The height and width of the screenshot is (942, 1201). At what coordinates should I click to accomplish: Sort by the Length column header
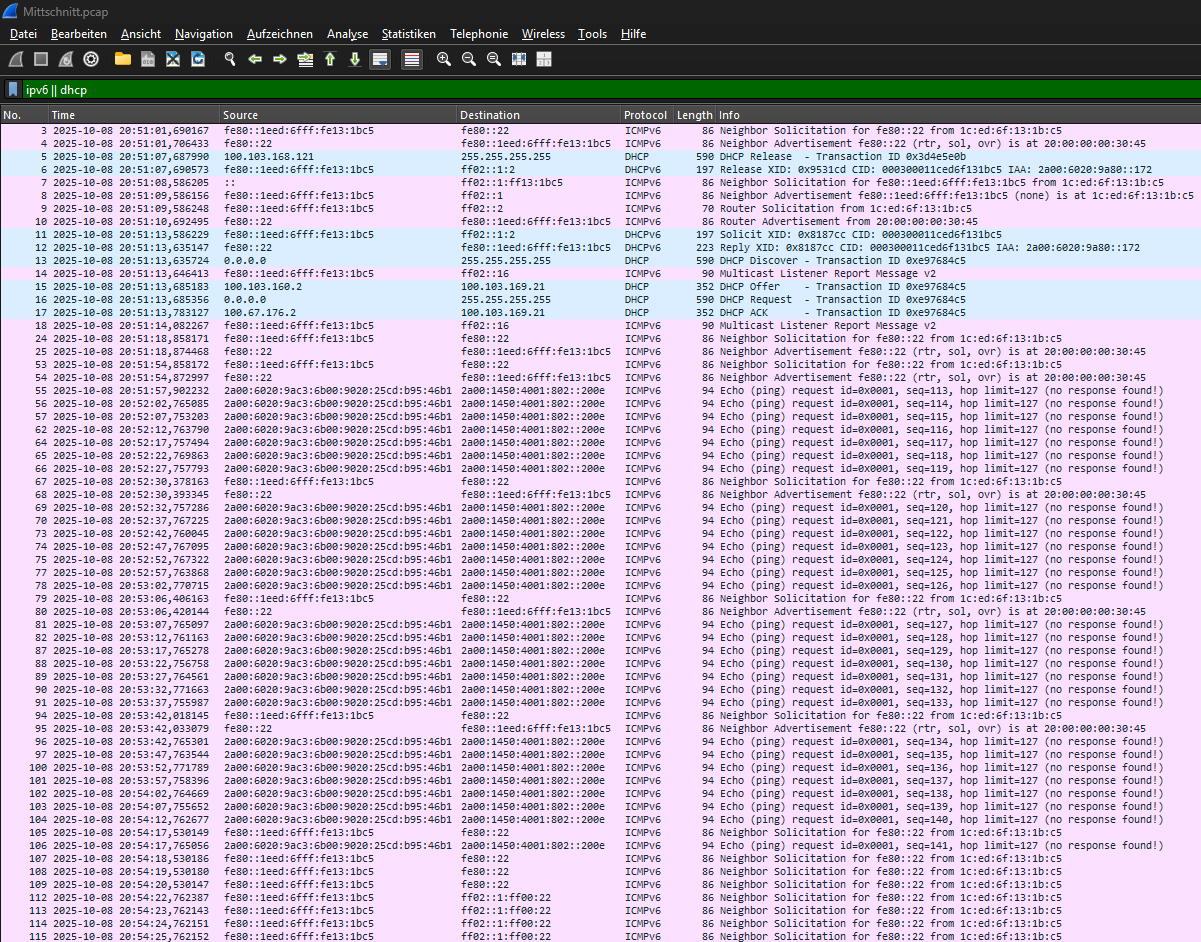695,115
